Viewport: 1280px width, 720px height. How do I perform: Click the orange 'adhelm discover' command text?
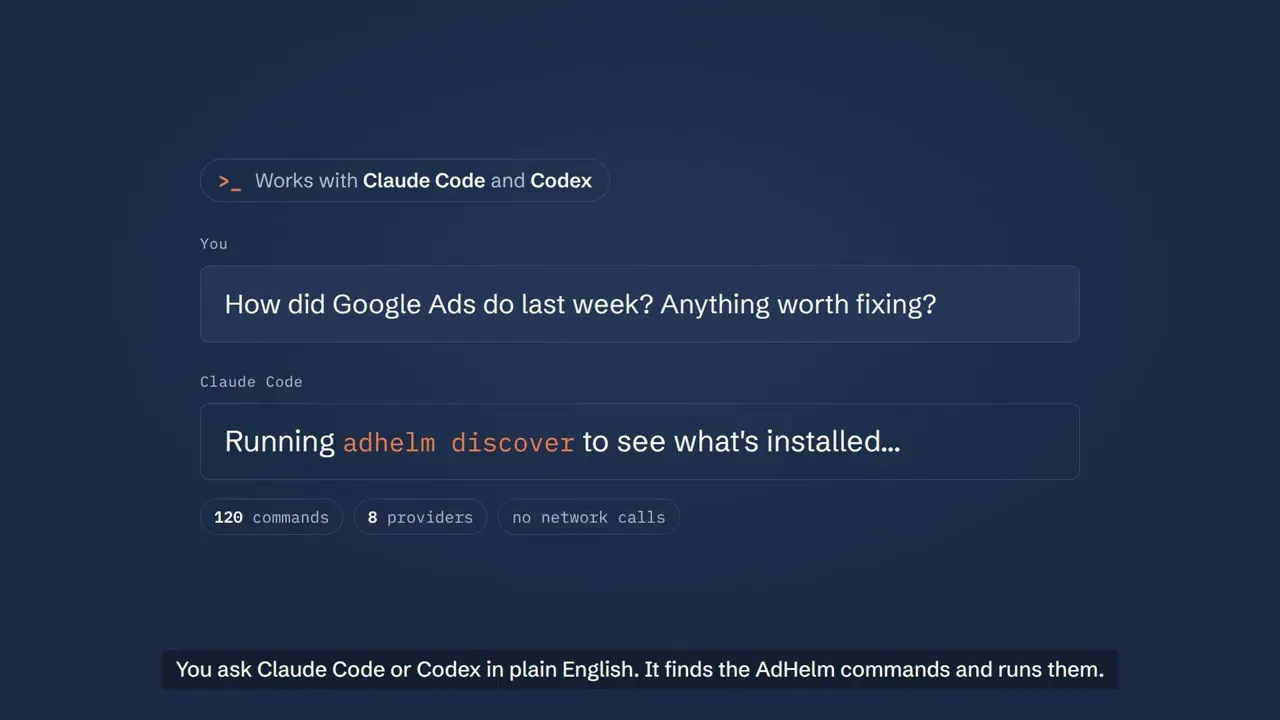tap(459, 442)
